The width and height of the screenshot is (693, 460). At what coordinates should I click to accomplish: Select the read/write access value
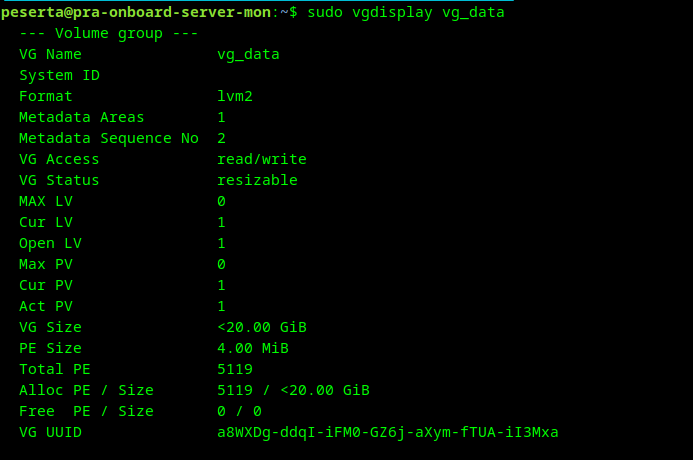click(x=262, y=160)
